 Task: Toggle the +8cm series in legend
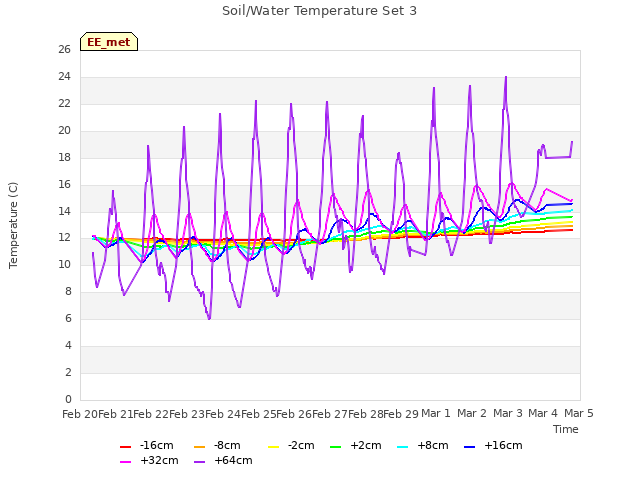[422, 445]
